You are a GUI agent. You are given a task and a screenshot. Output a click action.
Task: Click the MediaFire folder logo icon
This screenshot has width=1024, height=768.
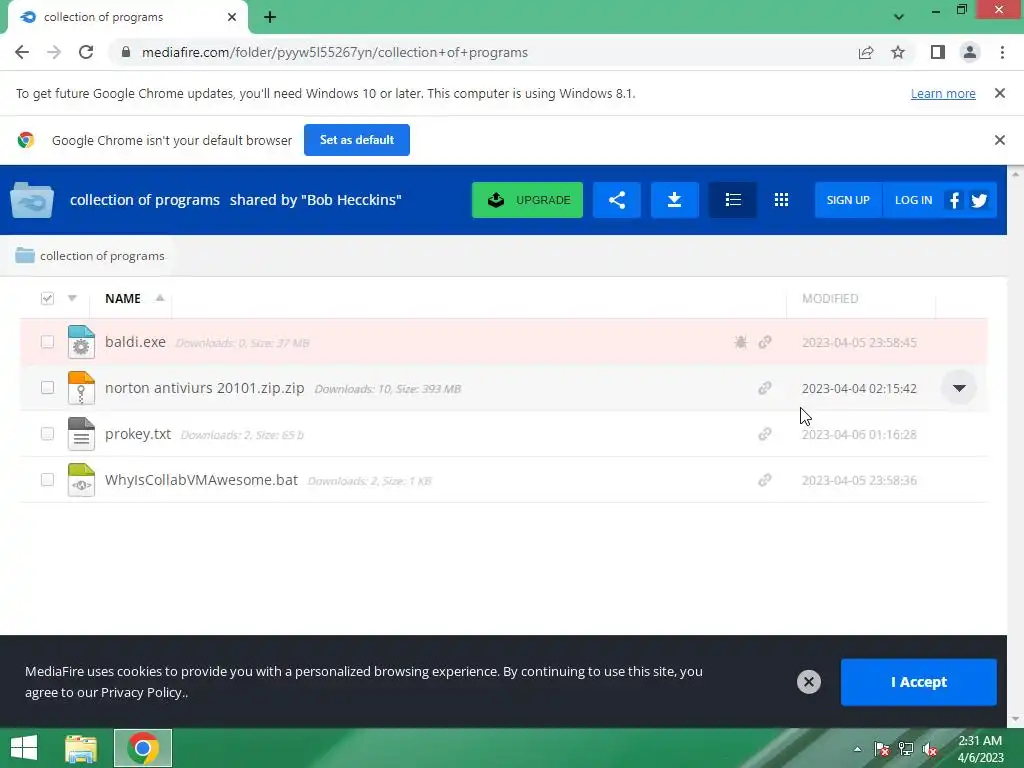(32, 200)
